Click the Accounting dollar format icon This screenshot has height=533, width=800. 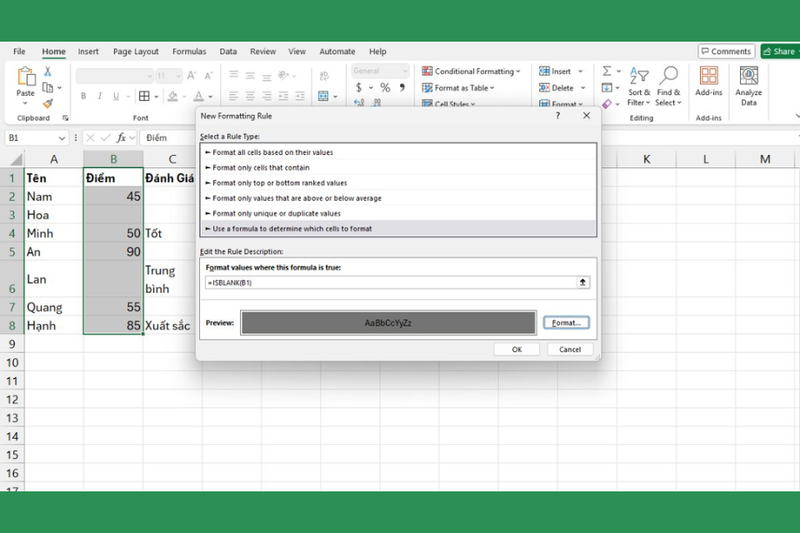point(359,88)
